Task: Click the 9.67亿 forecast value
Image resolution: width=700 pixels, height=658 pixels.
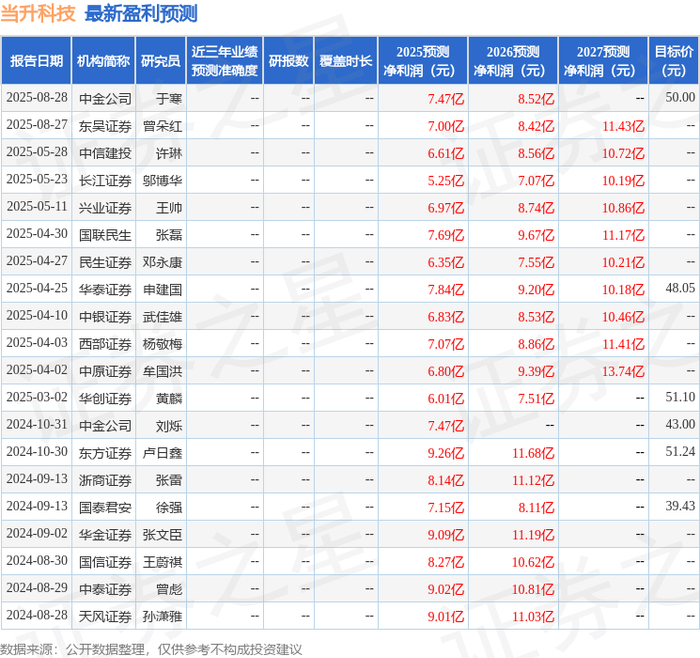Action: [x=536, y=235]
